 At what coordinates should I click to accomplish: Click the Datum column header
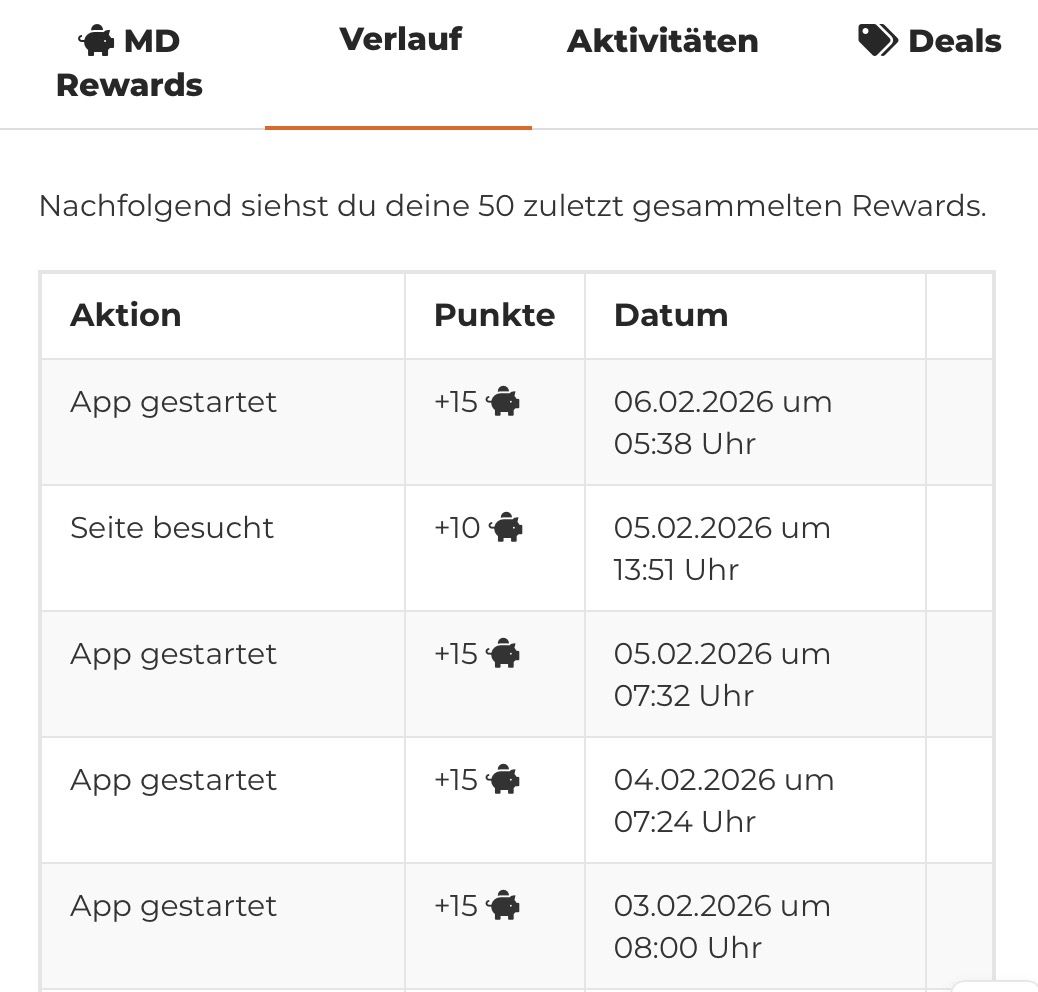point(671,315)
